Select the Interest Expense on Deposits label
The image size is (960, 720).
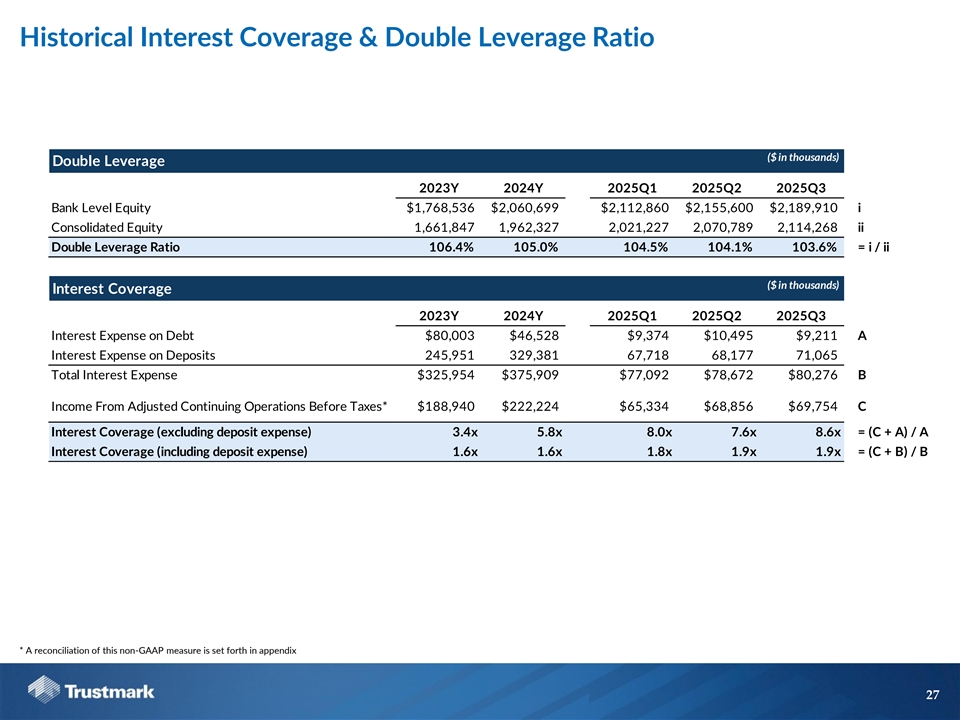click(133, 355)
